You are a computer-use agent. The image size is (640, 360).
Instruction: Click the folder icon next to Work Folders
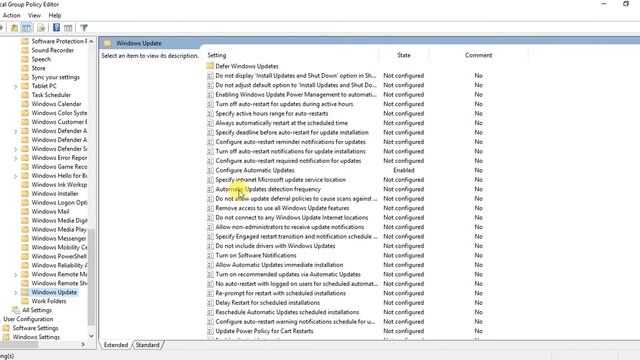pyautogui.click(x=25, y=301)
